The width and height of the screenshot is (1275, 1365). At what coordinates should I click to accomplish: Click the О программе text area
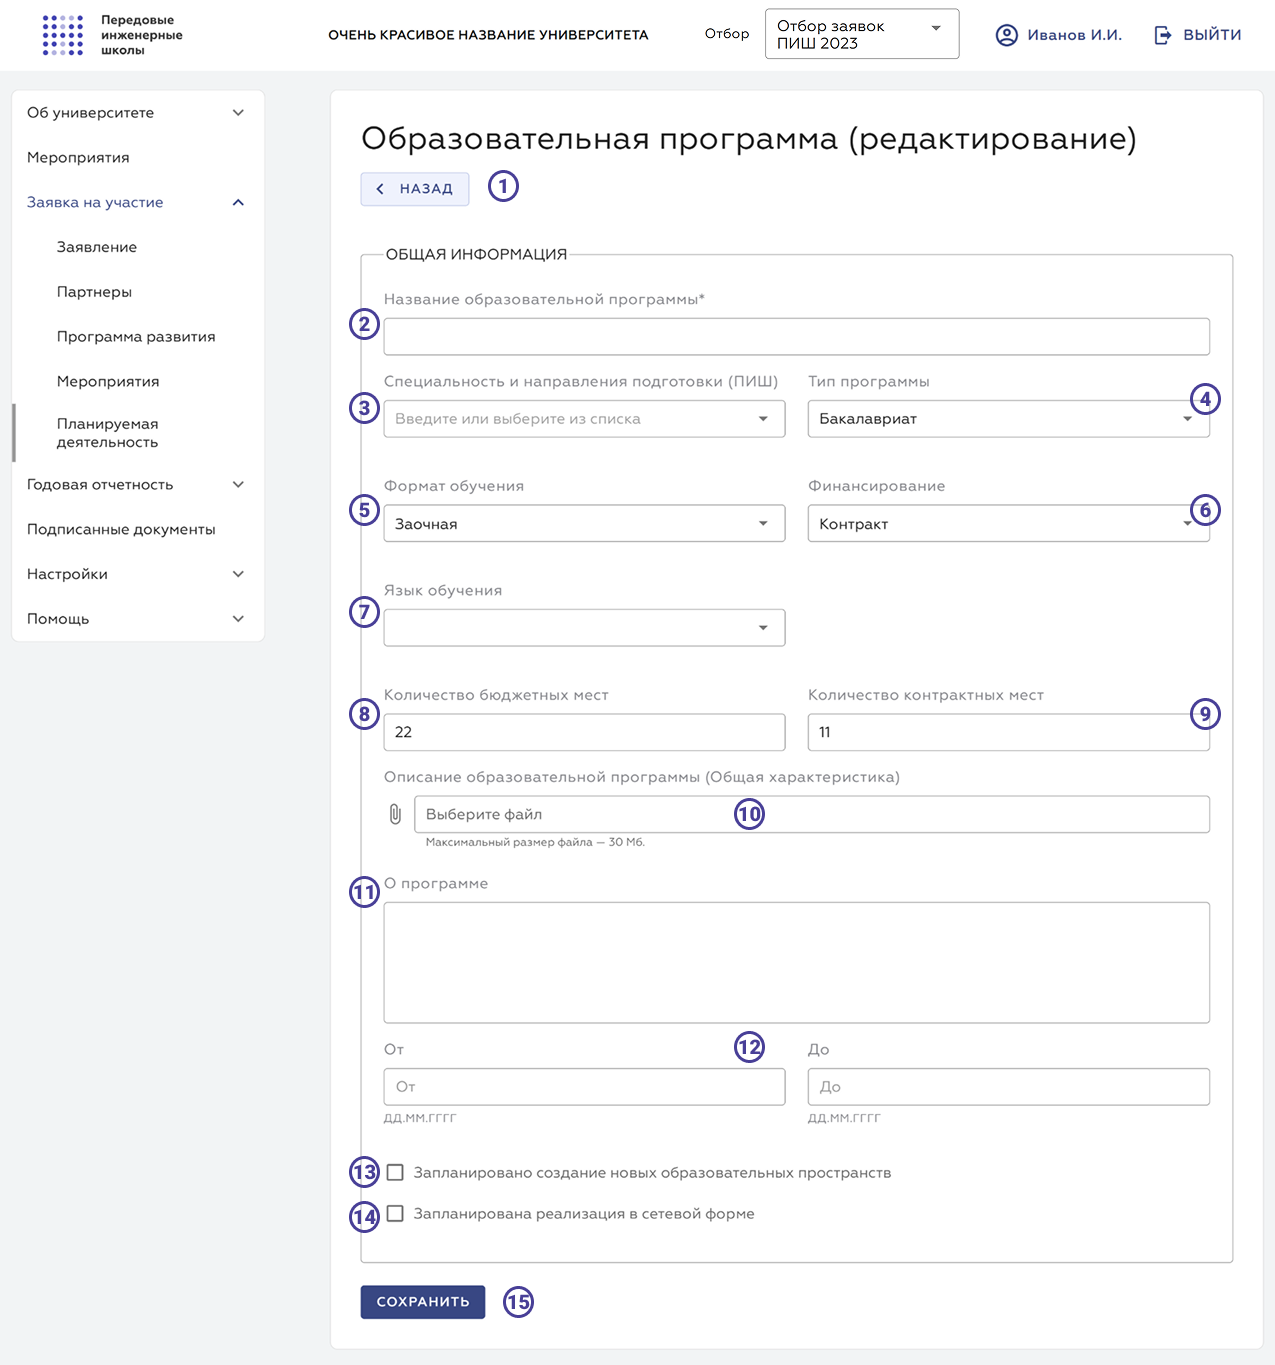point(796,963)
